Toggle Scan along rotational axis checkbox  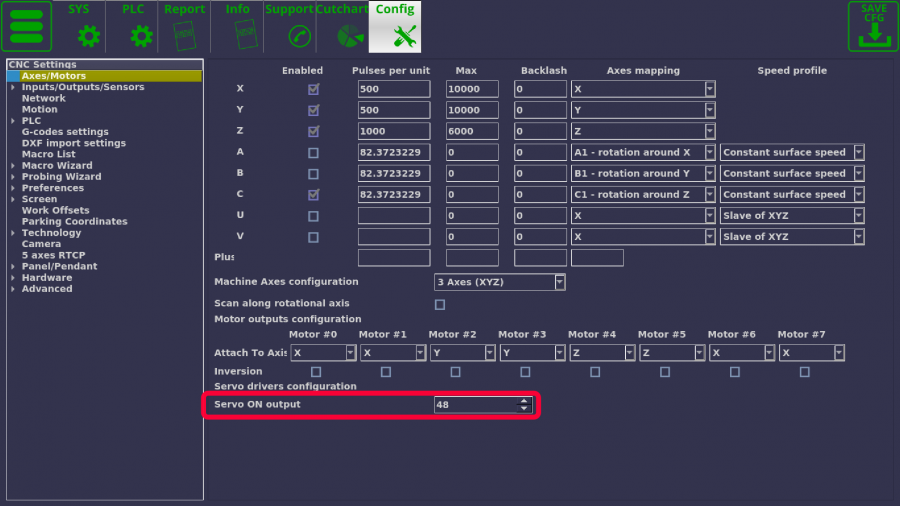[x=440, y=304]
